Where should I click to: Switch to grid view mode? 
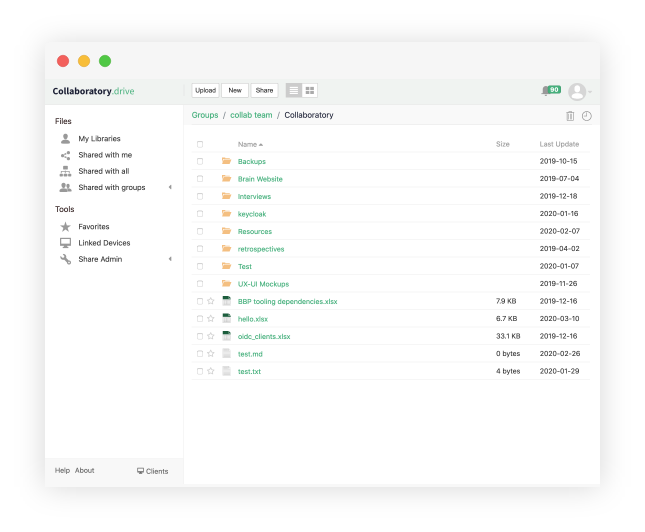[x=310, y=90]
